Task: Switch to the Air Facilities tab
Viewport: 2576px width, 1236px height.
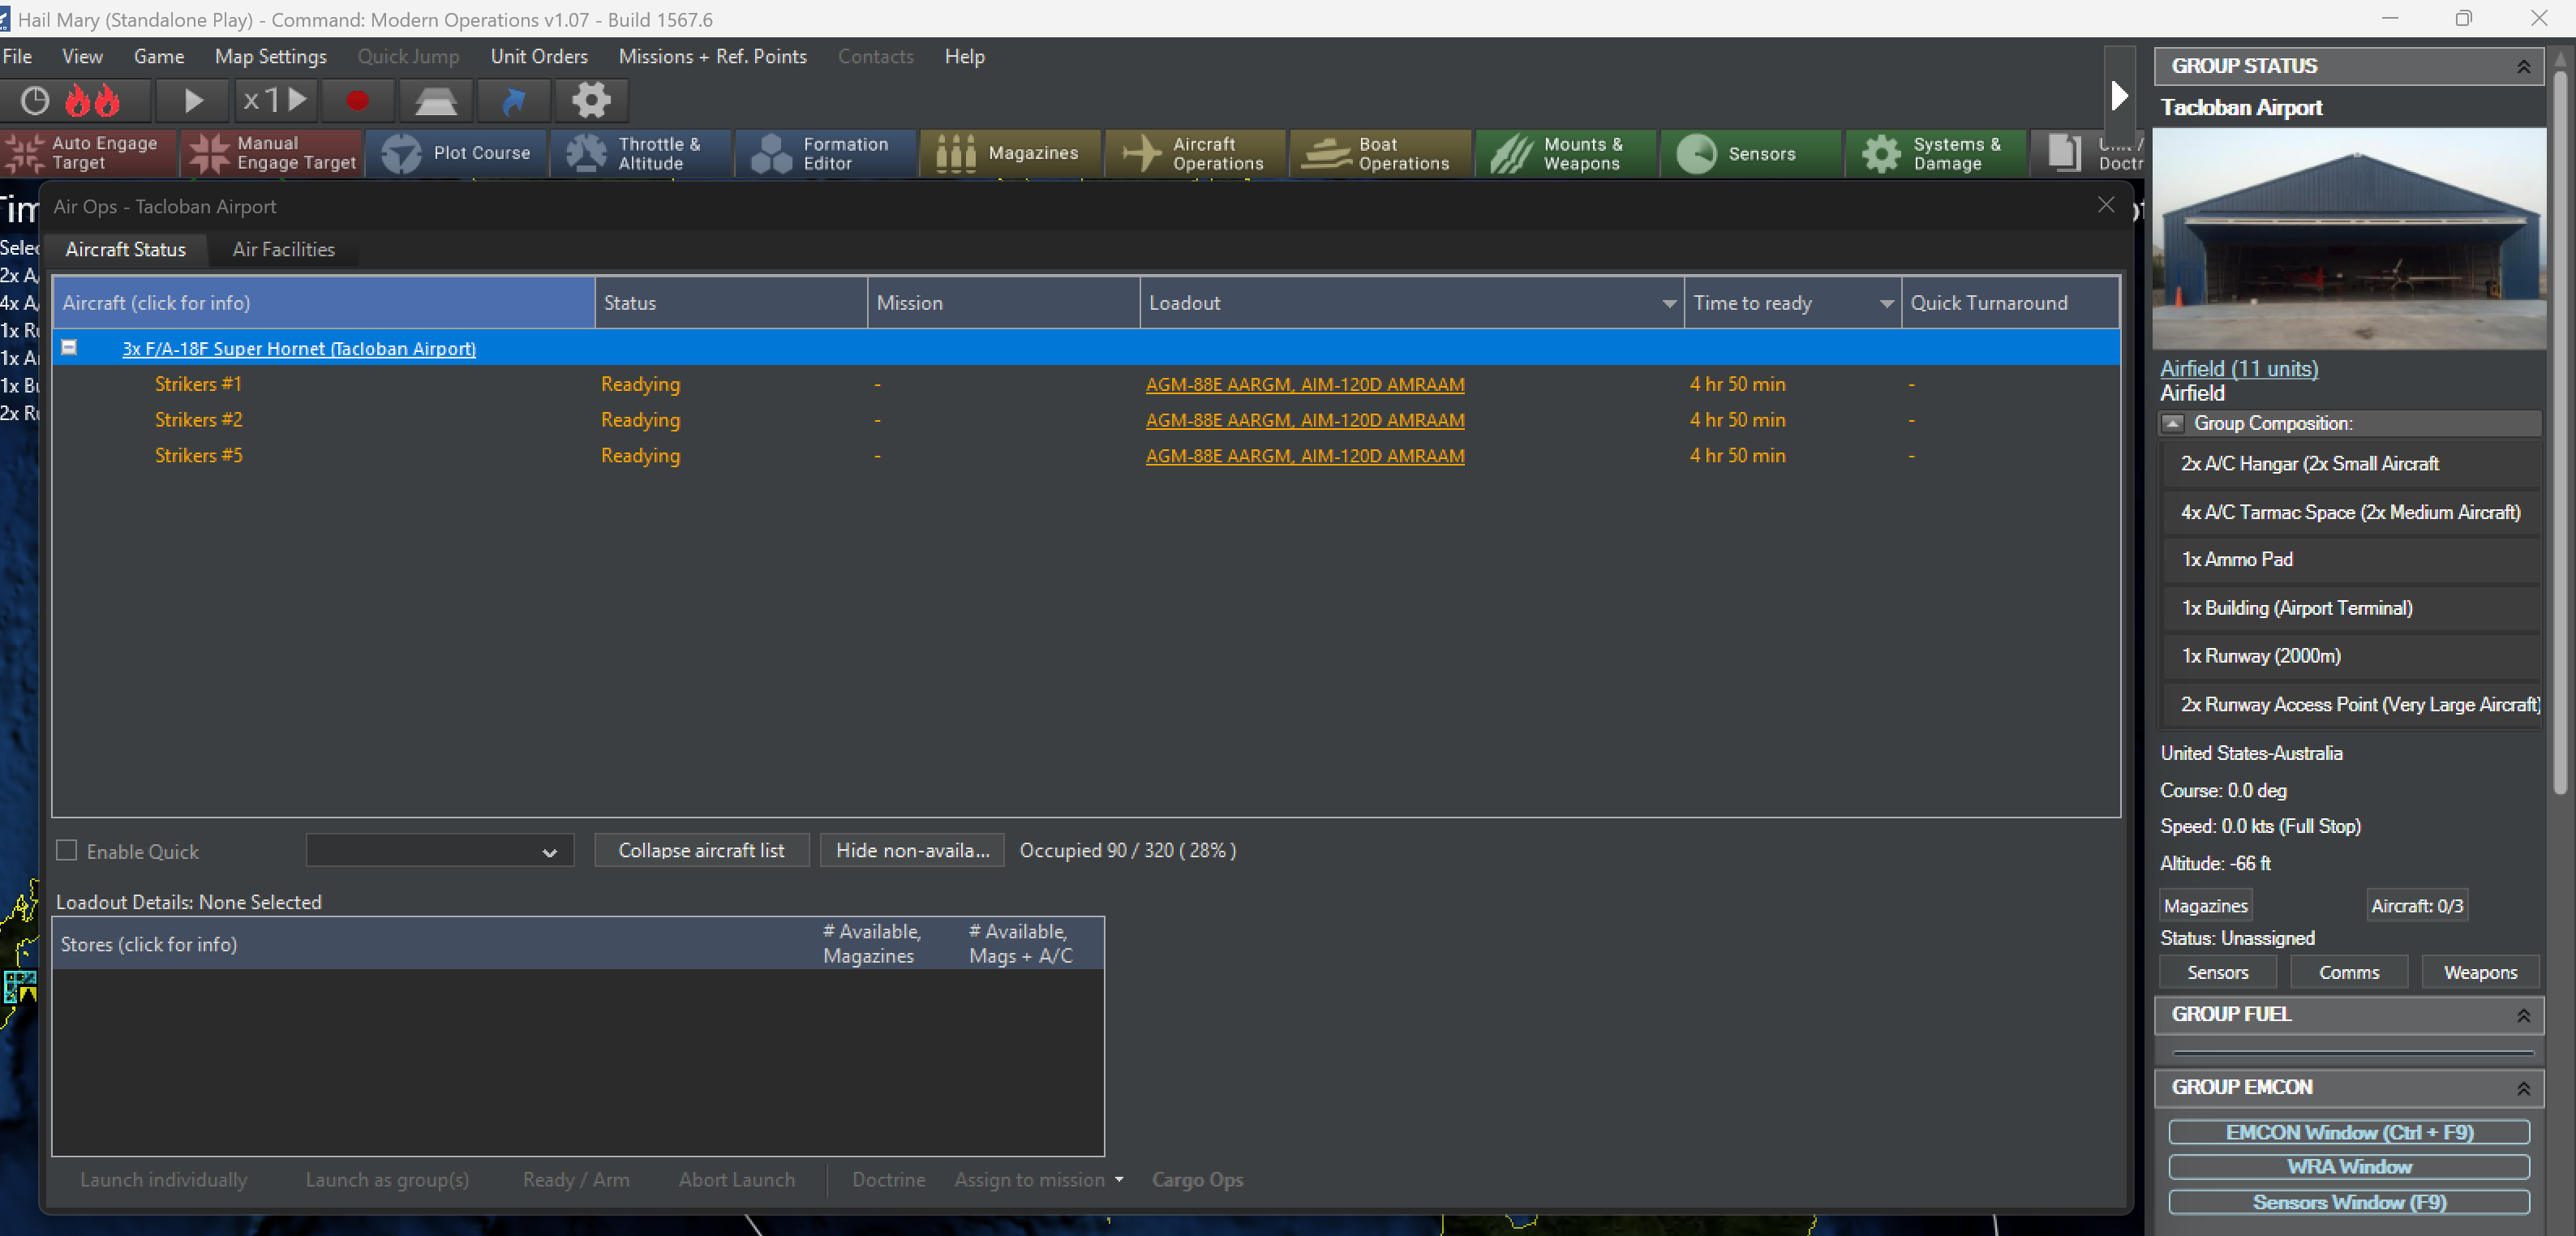Action: (283, 249)
